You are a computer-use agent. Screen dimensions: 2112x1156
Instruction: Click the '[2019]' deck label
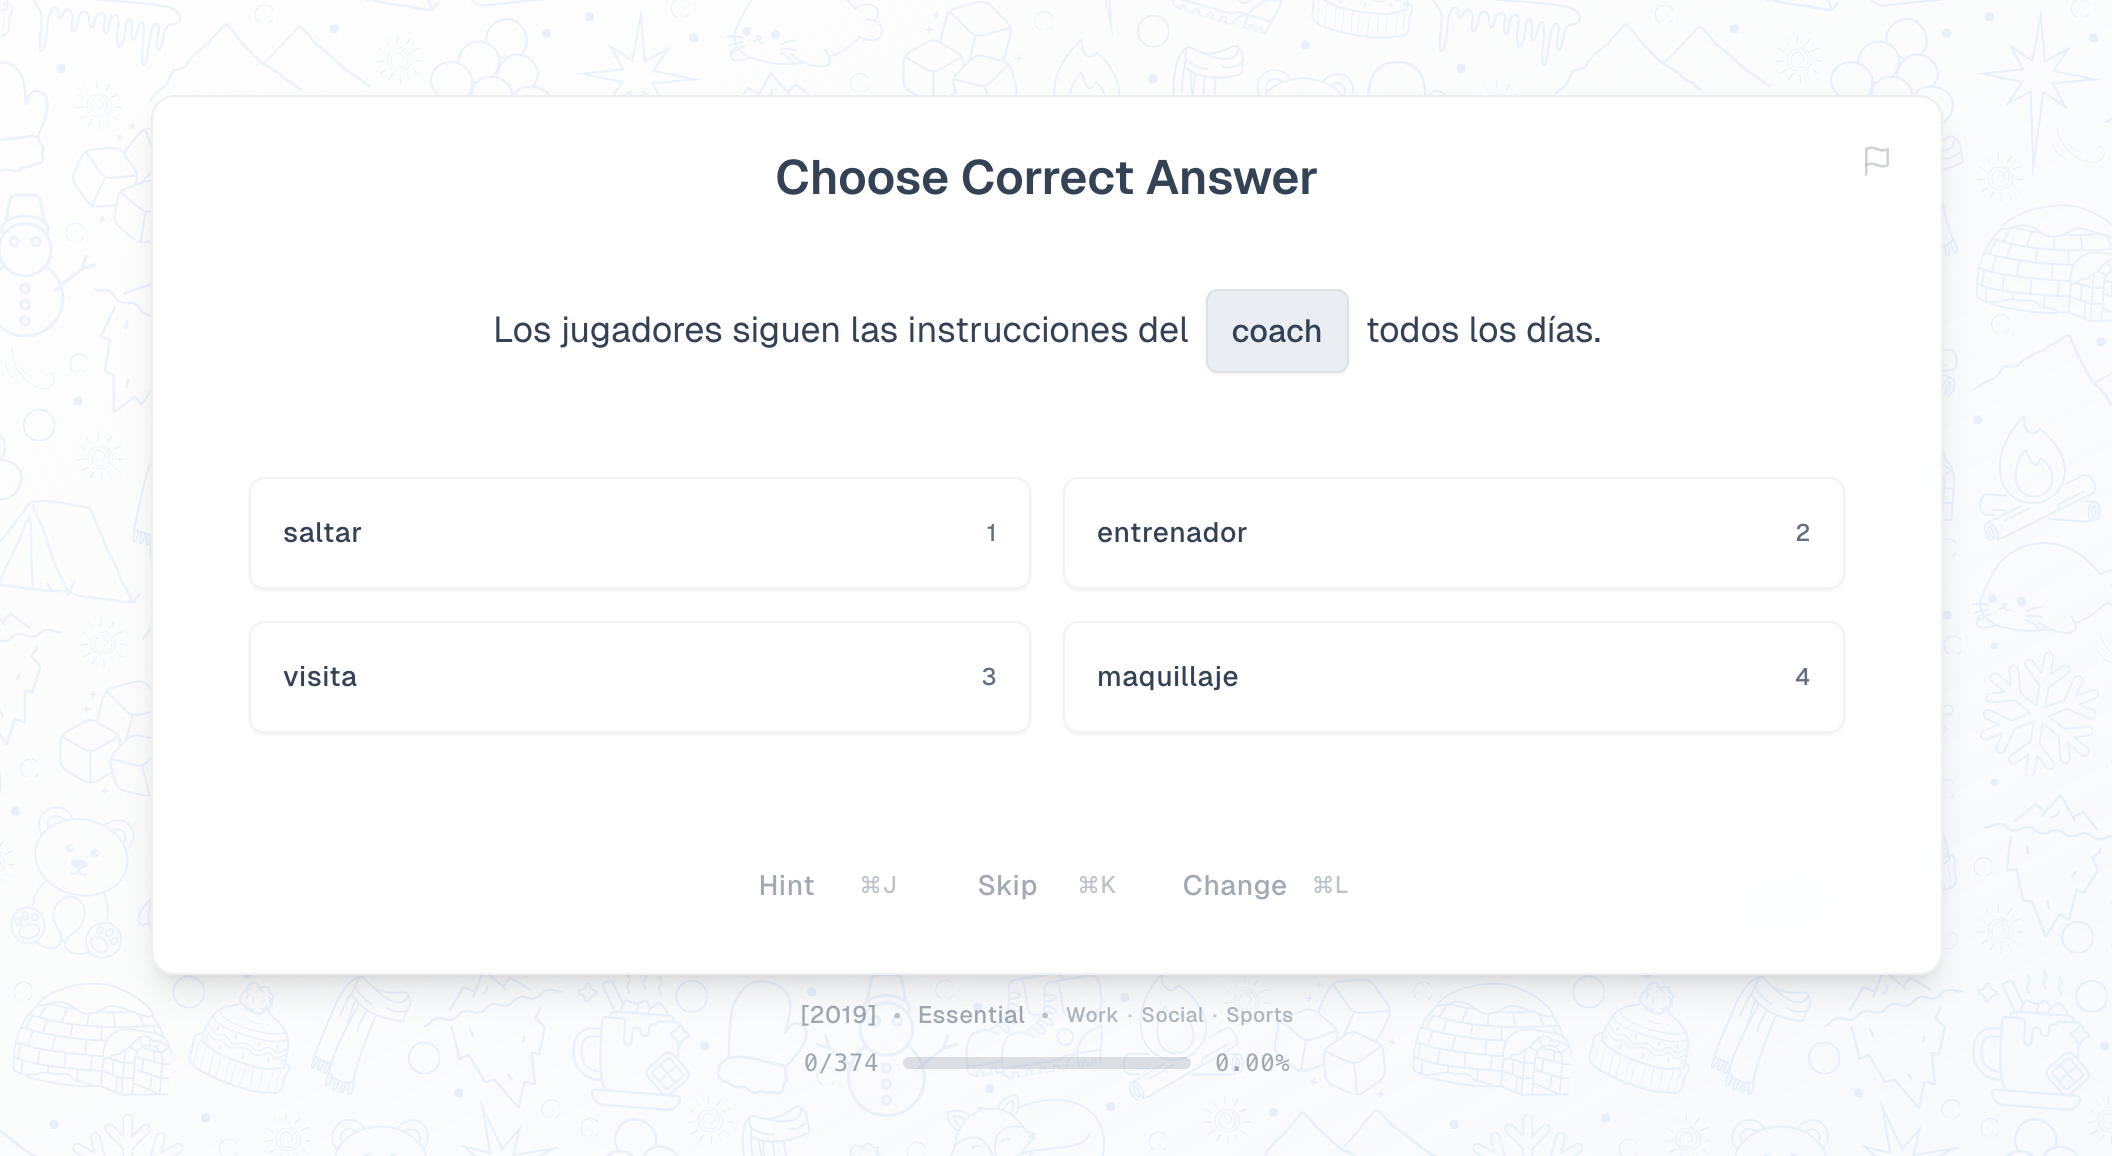(841, 1014)
